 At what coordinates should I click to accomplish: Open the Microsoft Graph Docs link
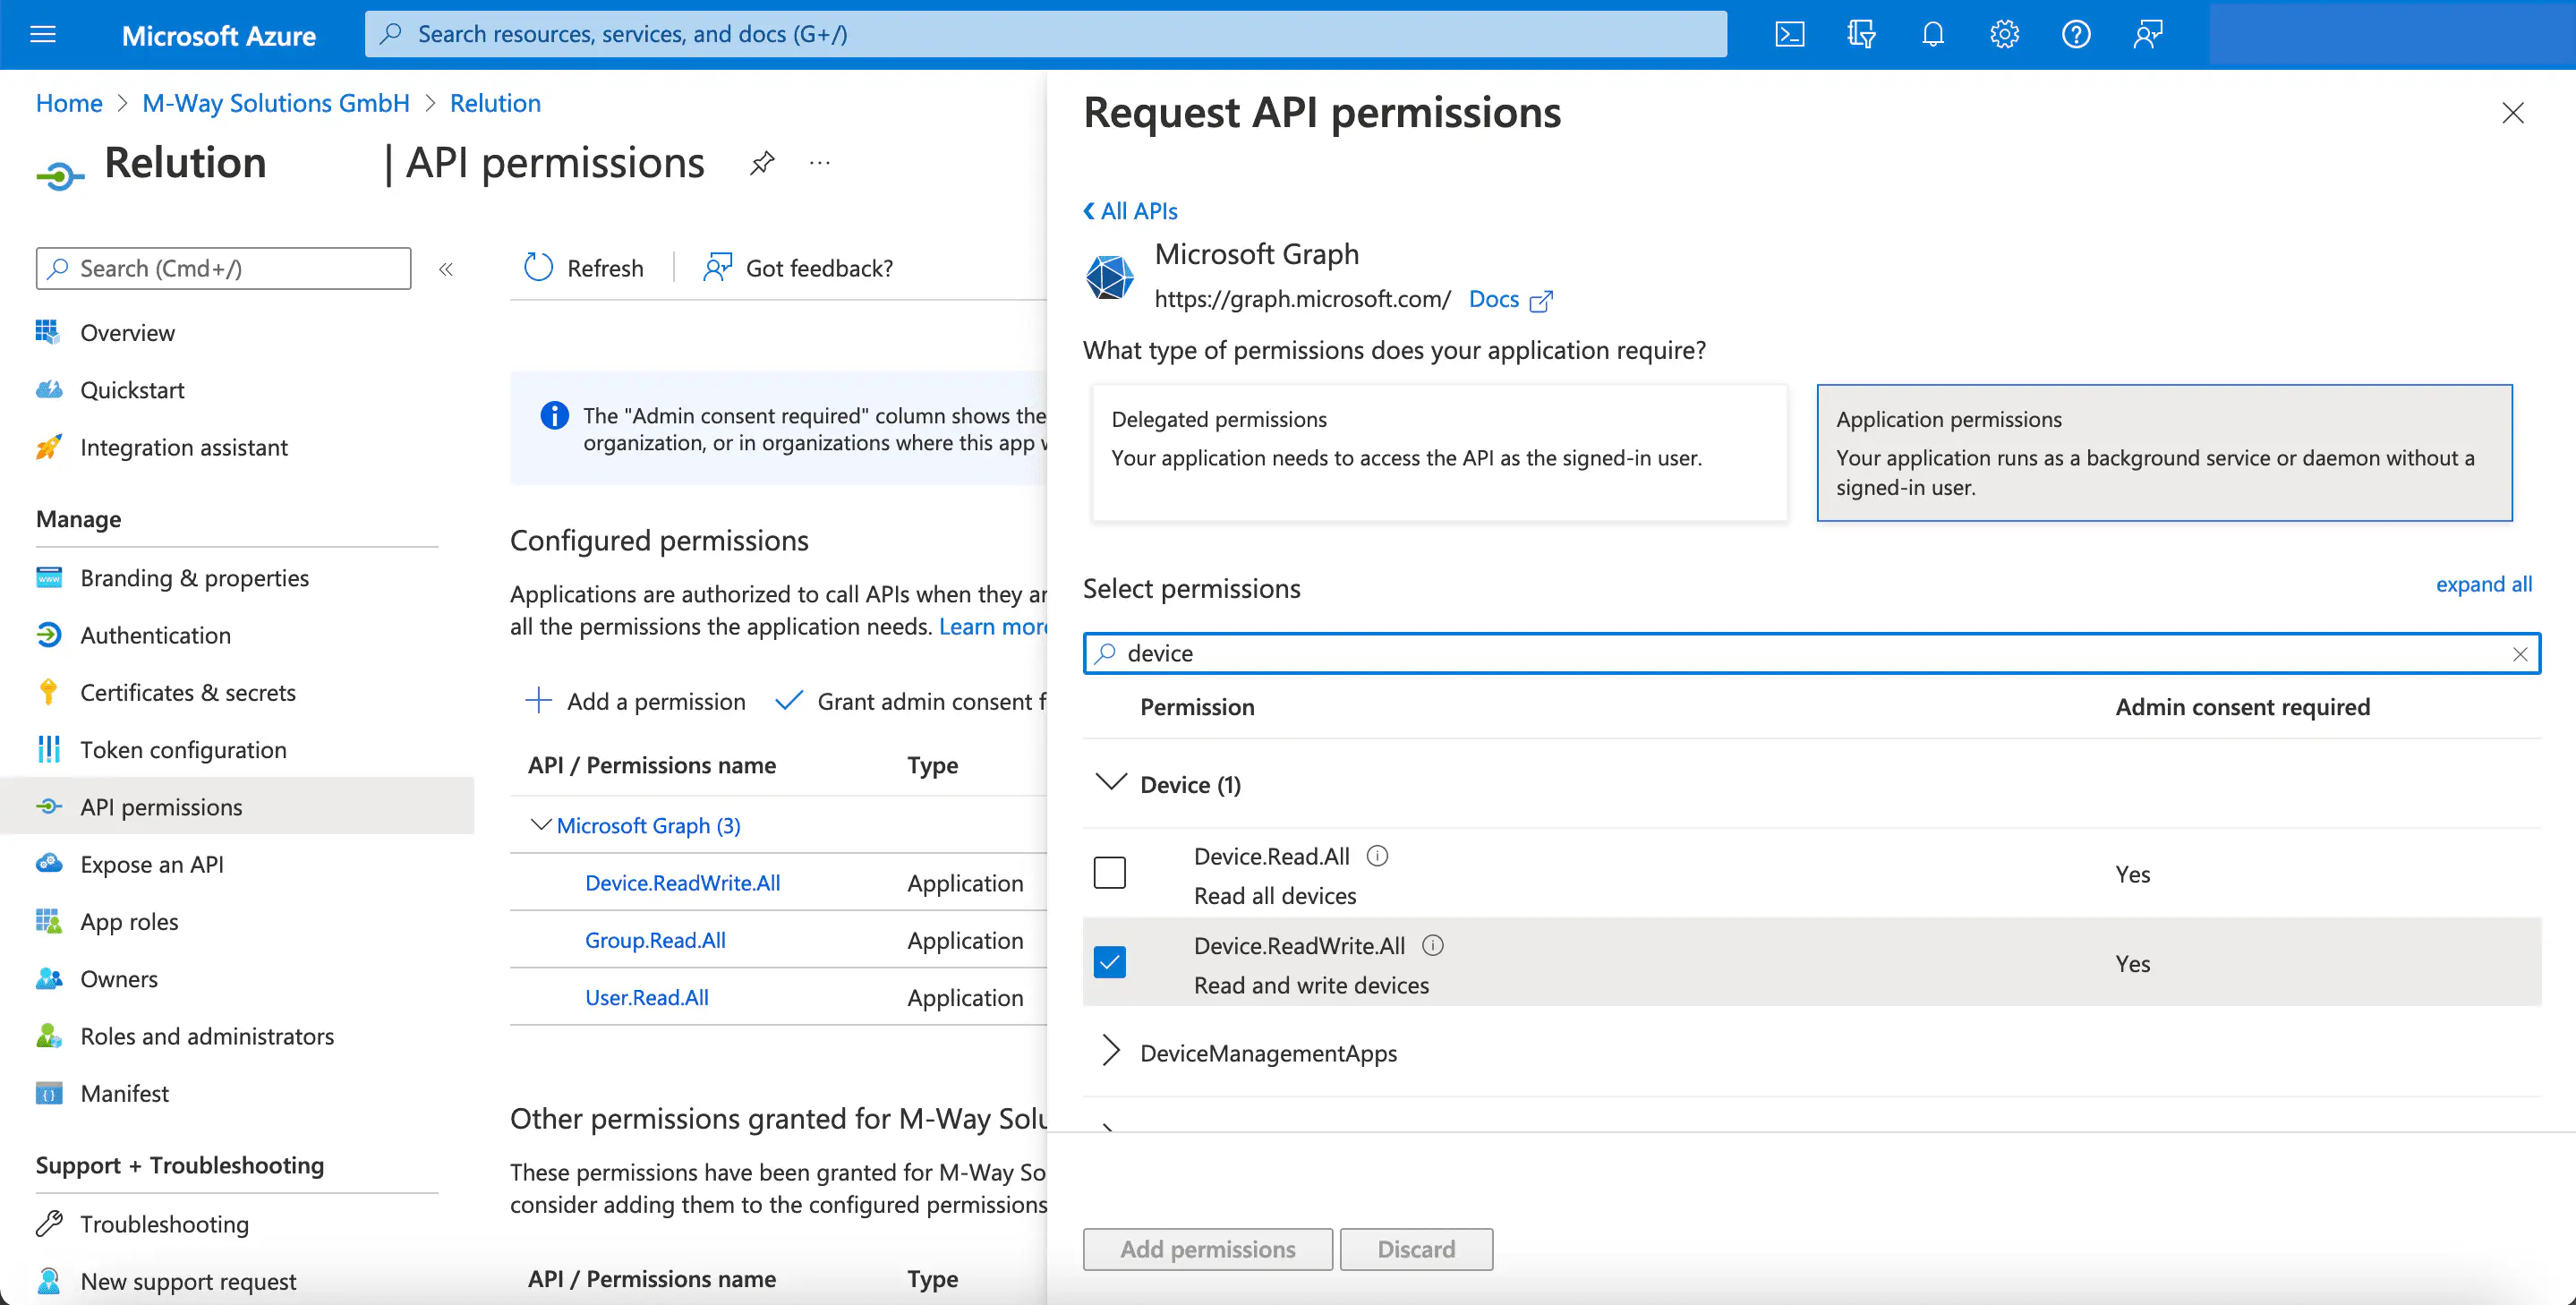[1493, 299]
